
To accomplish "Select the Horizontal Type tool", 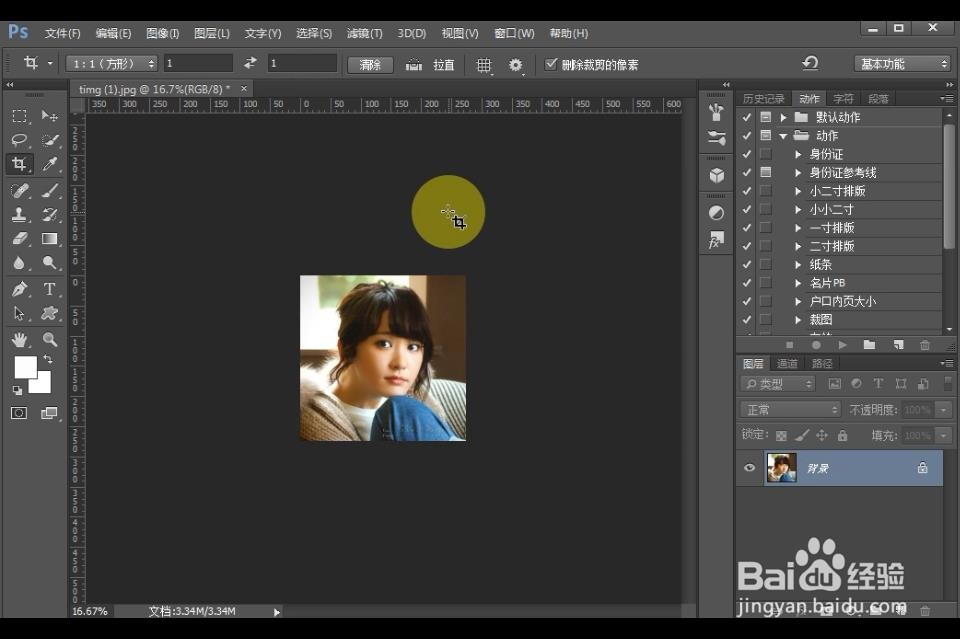I will pyautogui.click(x=50, y=289).
